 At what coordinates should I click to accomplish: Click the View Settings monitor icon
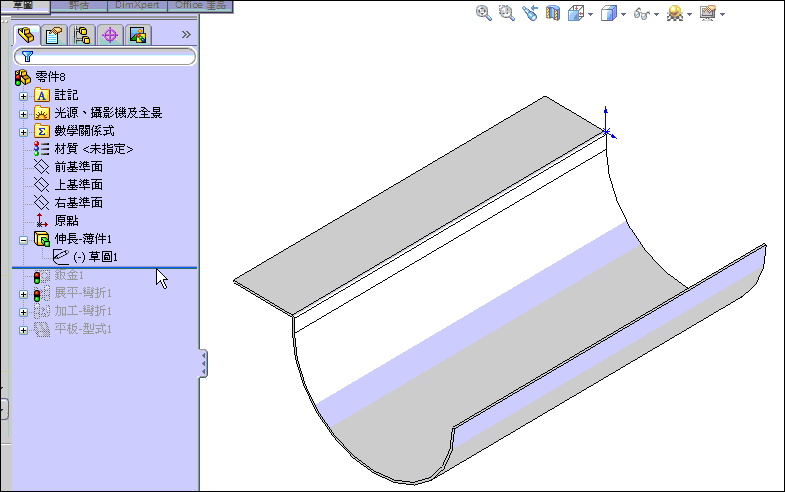tap(708, 13)
